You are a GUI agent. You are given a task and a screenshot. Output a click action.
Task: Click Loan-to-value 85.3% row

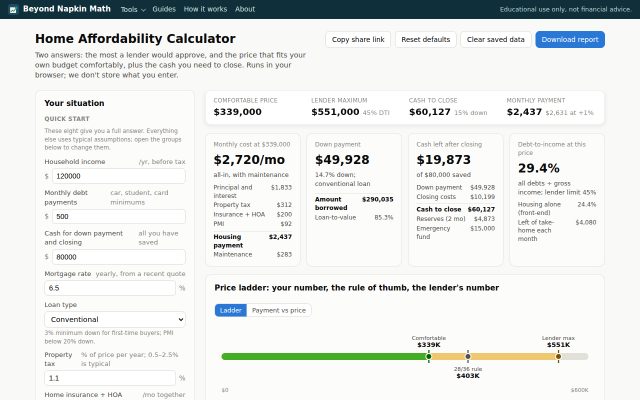[x=354, y=218]
